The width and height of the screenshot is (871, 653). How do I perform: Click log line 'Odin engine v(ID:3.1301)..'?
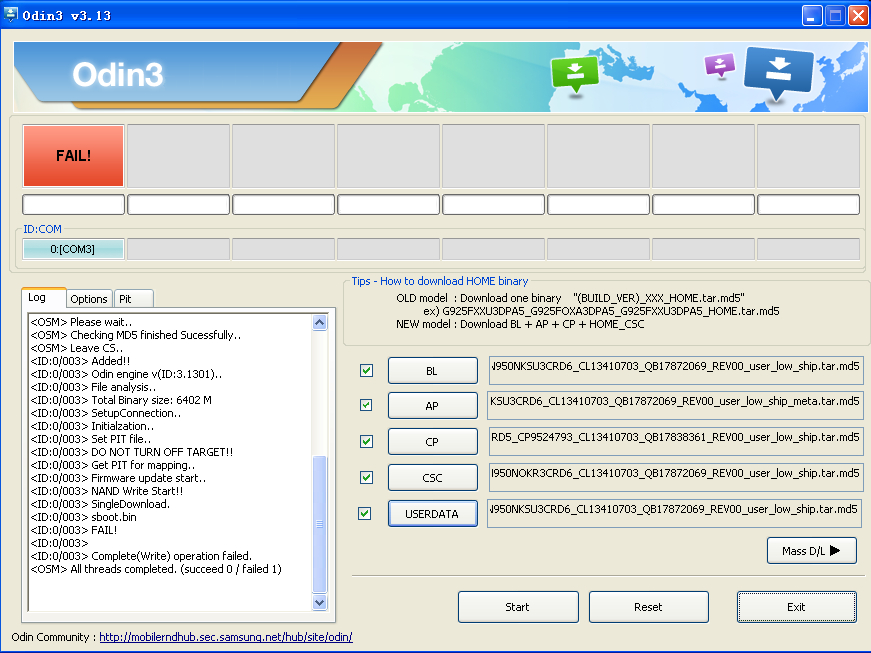[126, 374]
